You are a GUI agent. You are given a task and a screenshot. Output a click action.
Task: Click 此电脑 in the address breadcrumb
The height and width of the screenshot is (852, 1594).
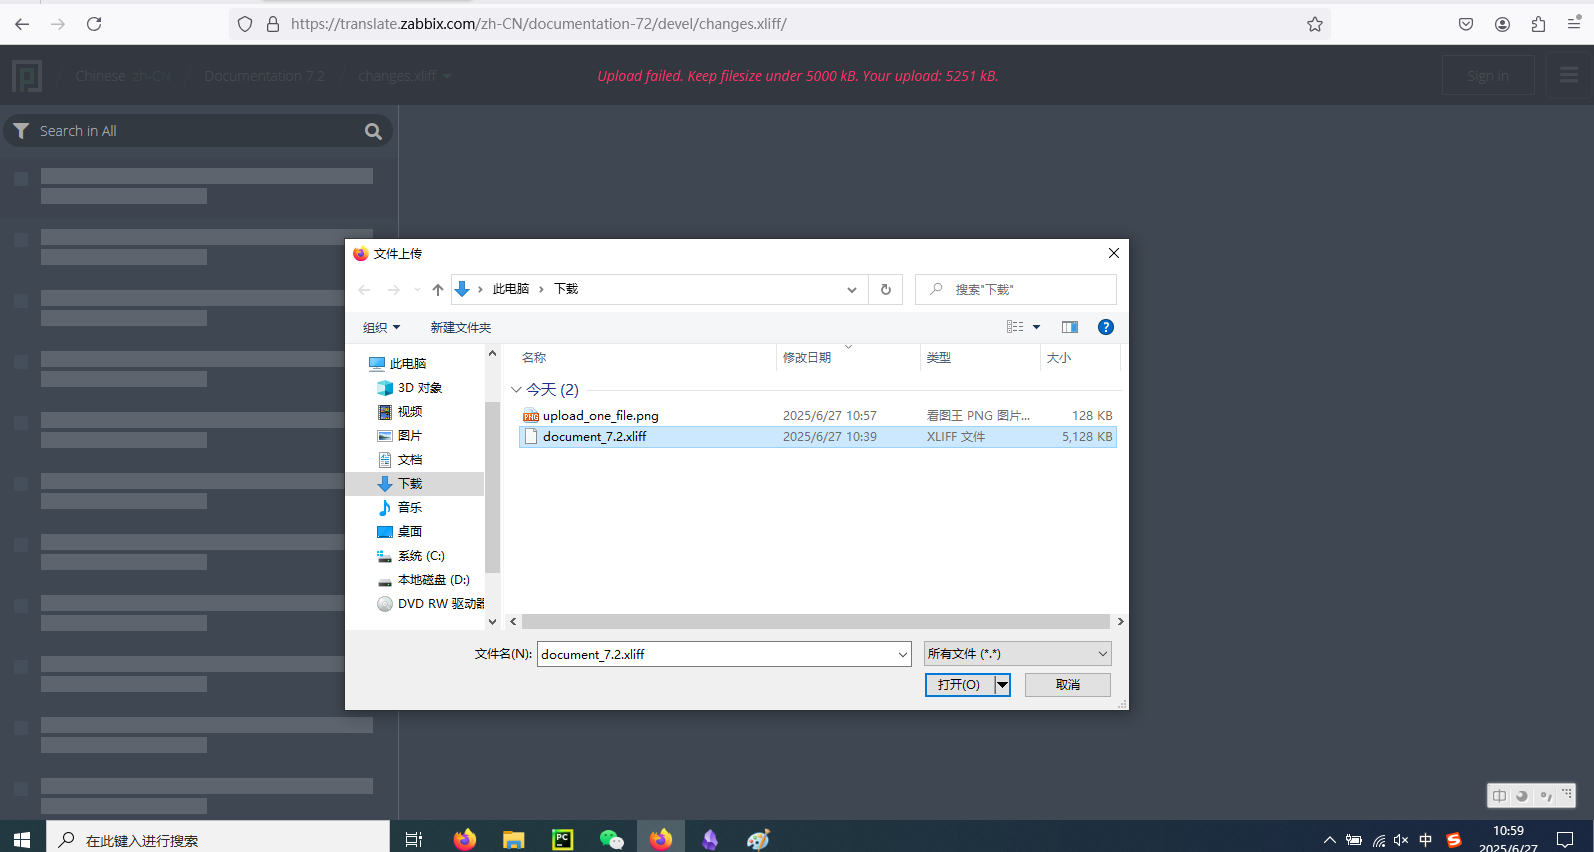click(510, 289)
